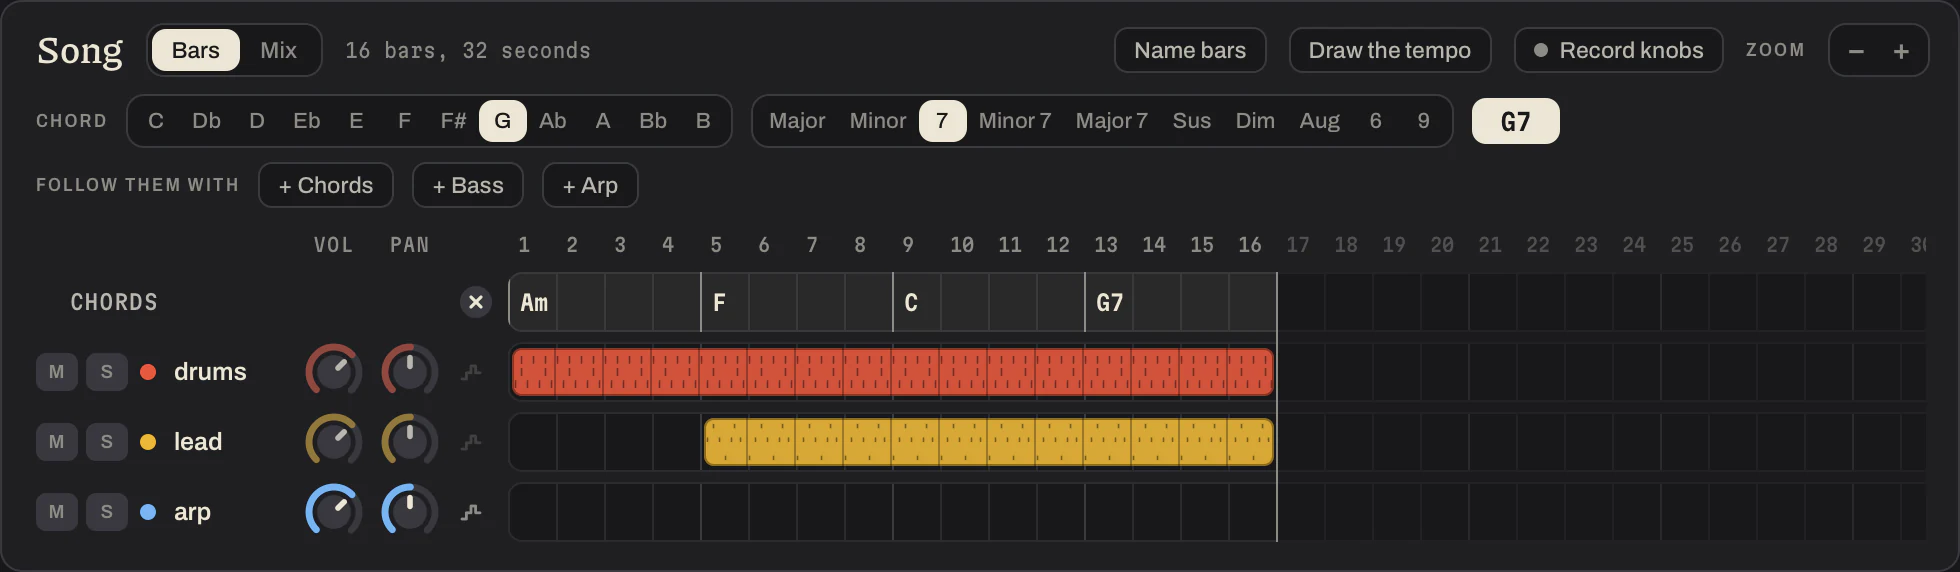Zoom in with the plus button
The image size is (1960, 572).
tap(1901, 51)
